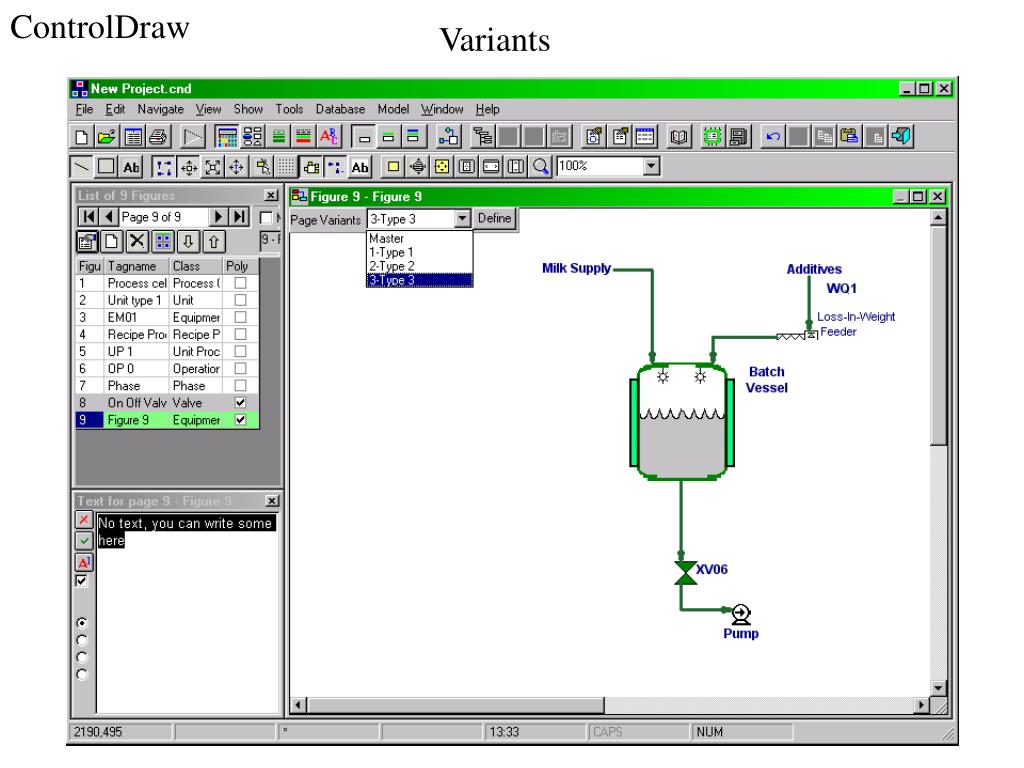The image size is (1024, 768).
Task: Click the New document toolbar icon
Action: tap(82, 136)
